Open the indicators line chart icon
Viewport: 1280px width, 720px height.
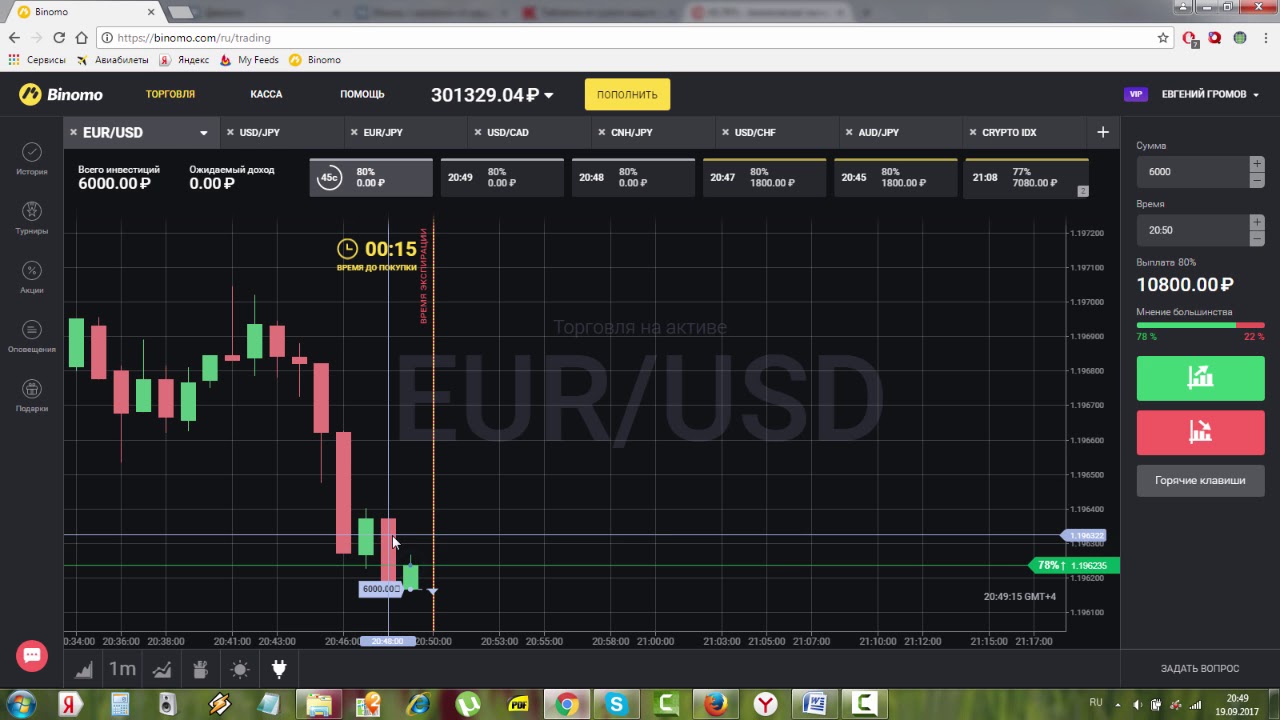coord(161,670)
